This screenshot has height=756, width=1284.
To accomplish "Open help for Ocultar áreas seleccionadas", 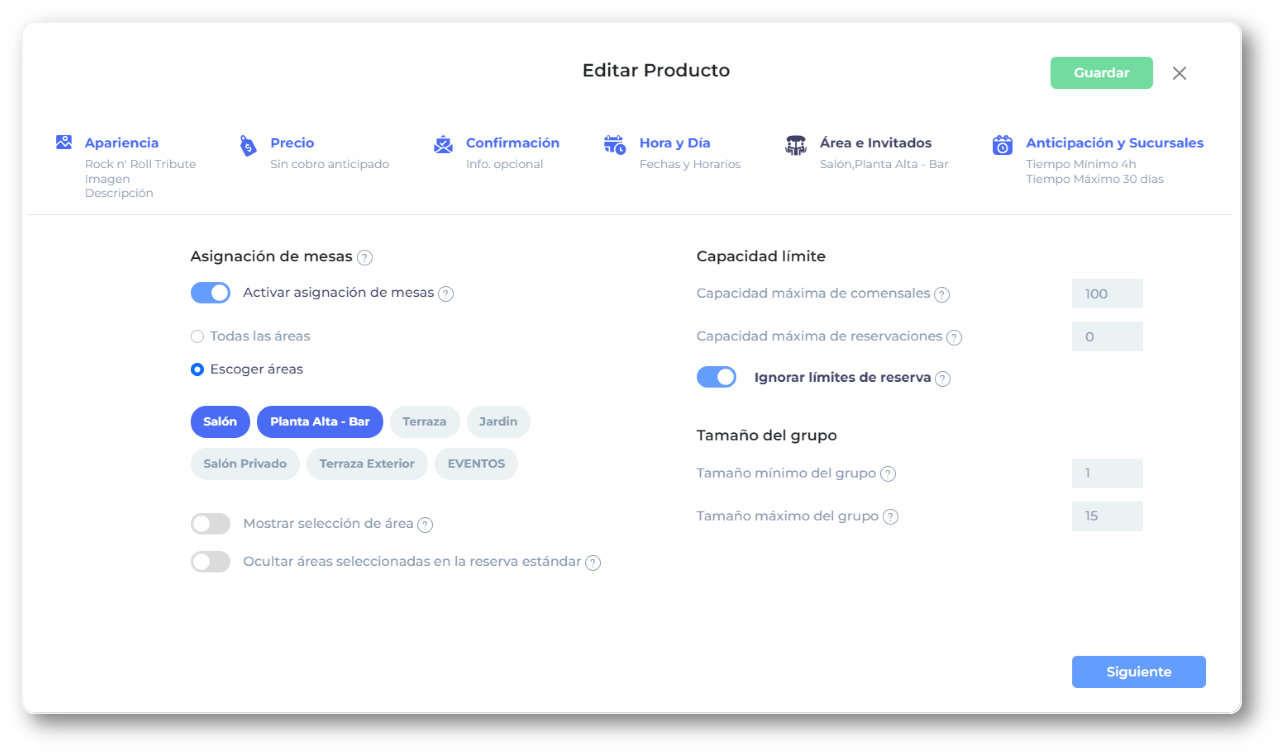I will [593, 563].
